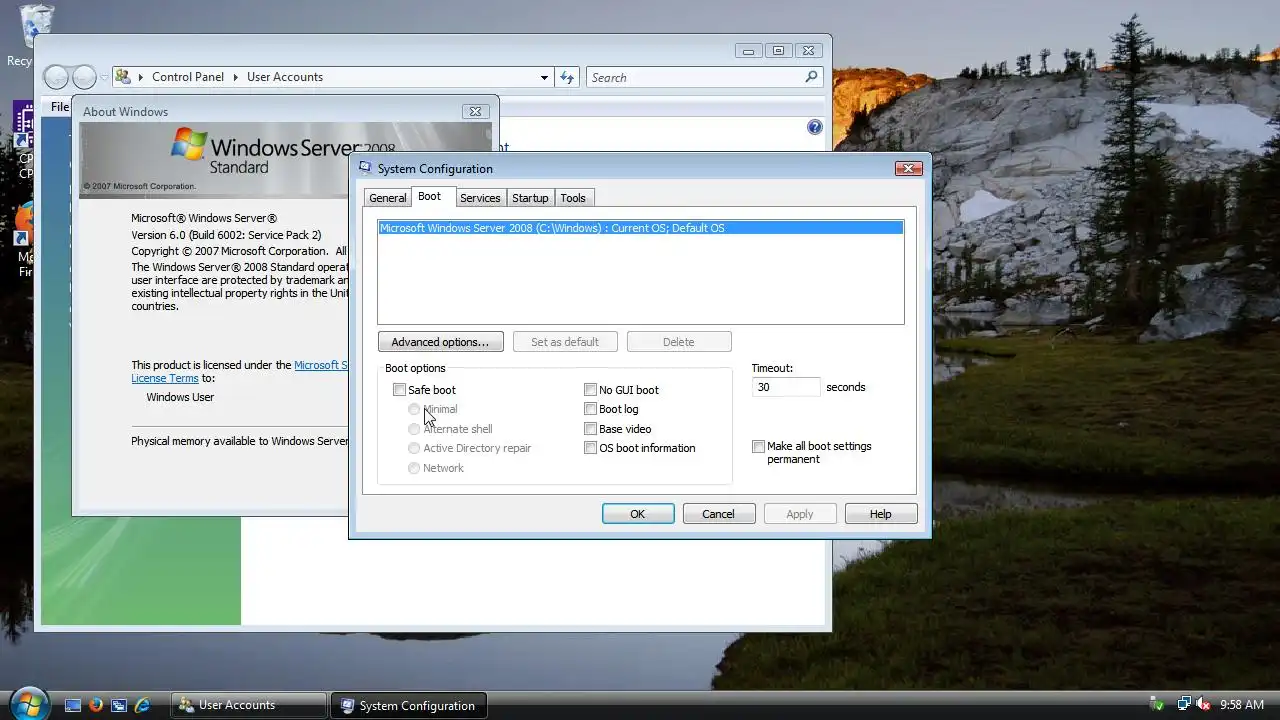Screen dimensions: 1280x720
Task: Select Active Directory repair radio button
Action: [x=414, y=448]
